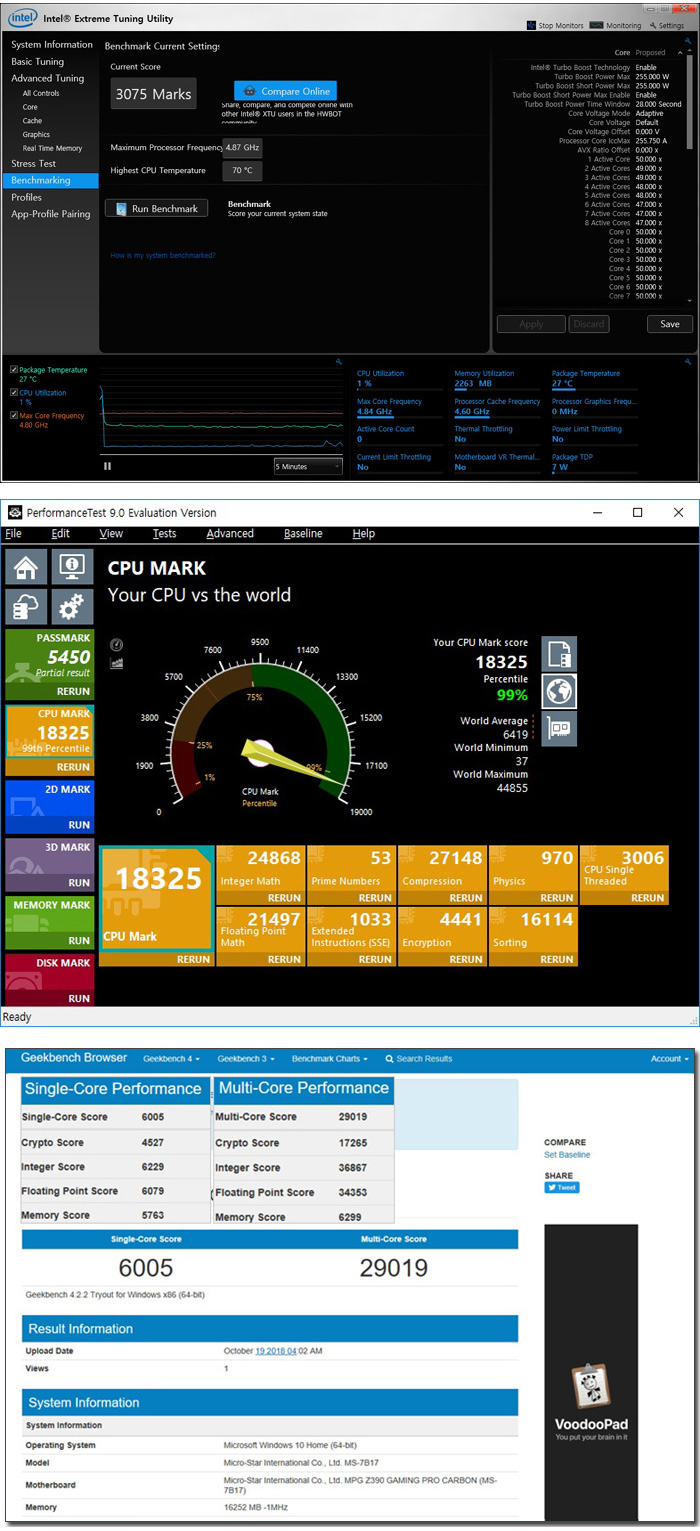Click the large CPU Mark 18325 tile
The image size is (700, 1531).
(x=157, y=906)
